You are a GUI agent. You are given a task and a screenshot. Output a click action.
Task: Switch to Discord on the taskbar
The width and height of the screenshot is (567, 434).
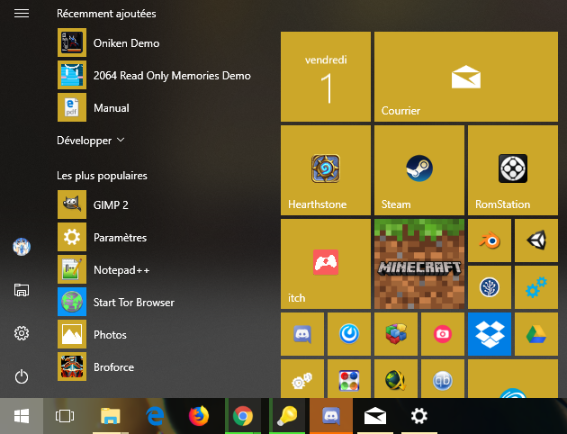click(x=331, y=416)
